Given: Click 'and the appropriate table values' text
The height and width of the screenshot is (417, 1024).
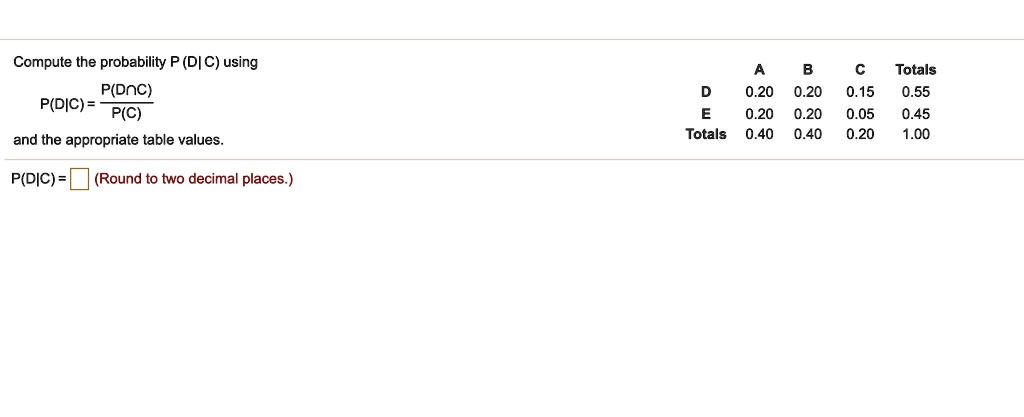Looking at the screenshot, I should click(118, 141).
